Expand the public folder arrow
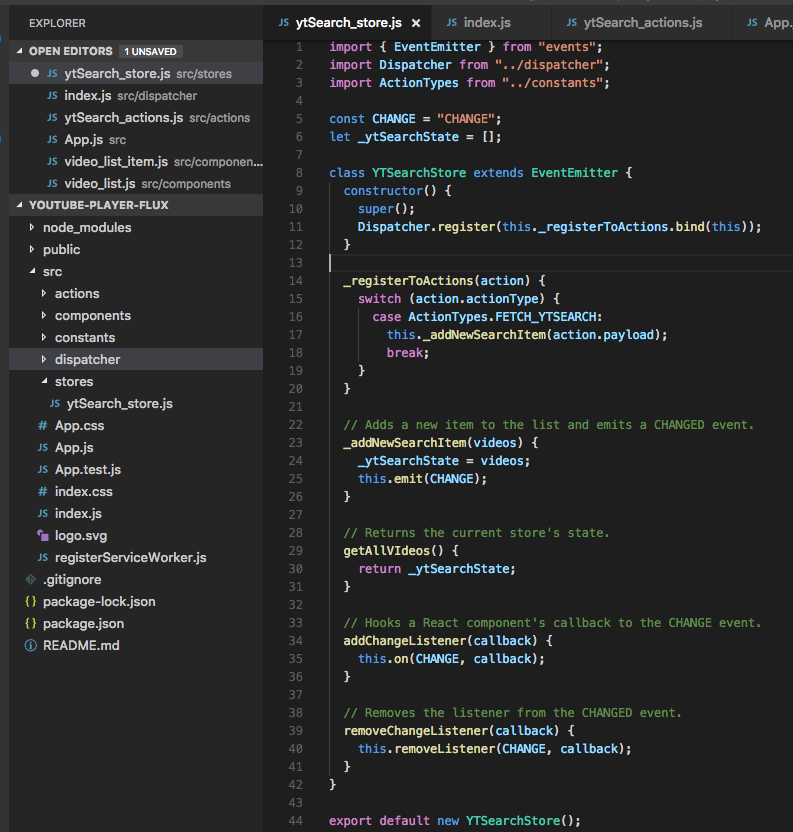 coord(32,249)
